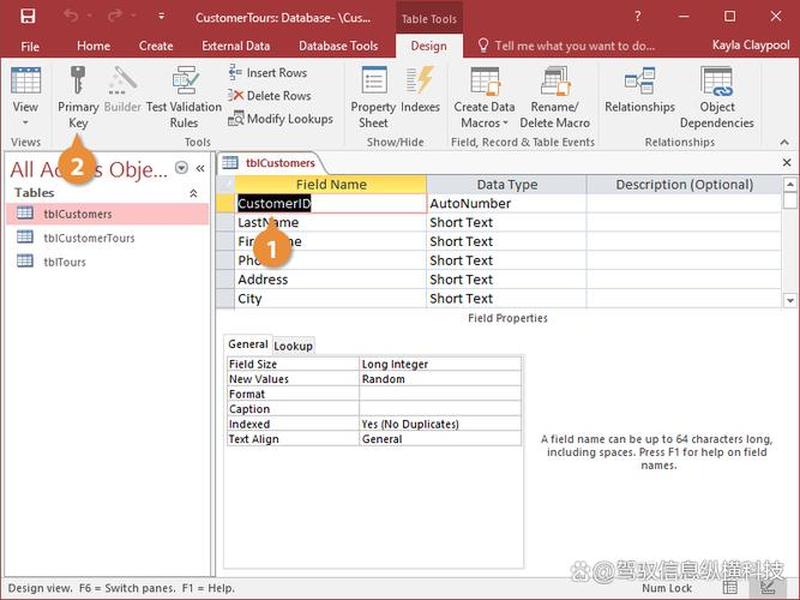The width and height of the screenshot is (800, 600).
Task: Click the Caption property box
Action: [x=440, y=409]
